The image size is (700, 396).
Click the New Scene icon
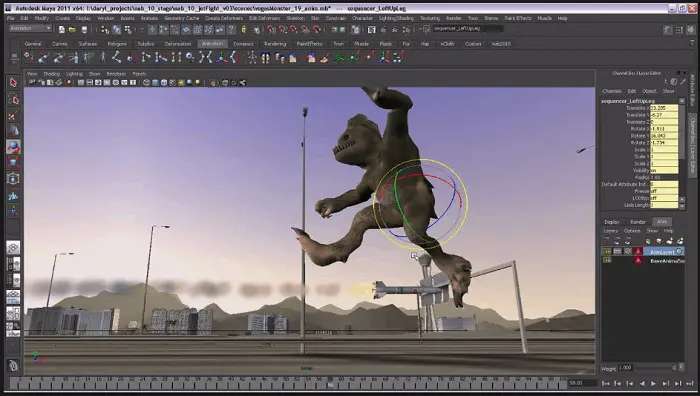click(x=62, y=29)
